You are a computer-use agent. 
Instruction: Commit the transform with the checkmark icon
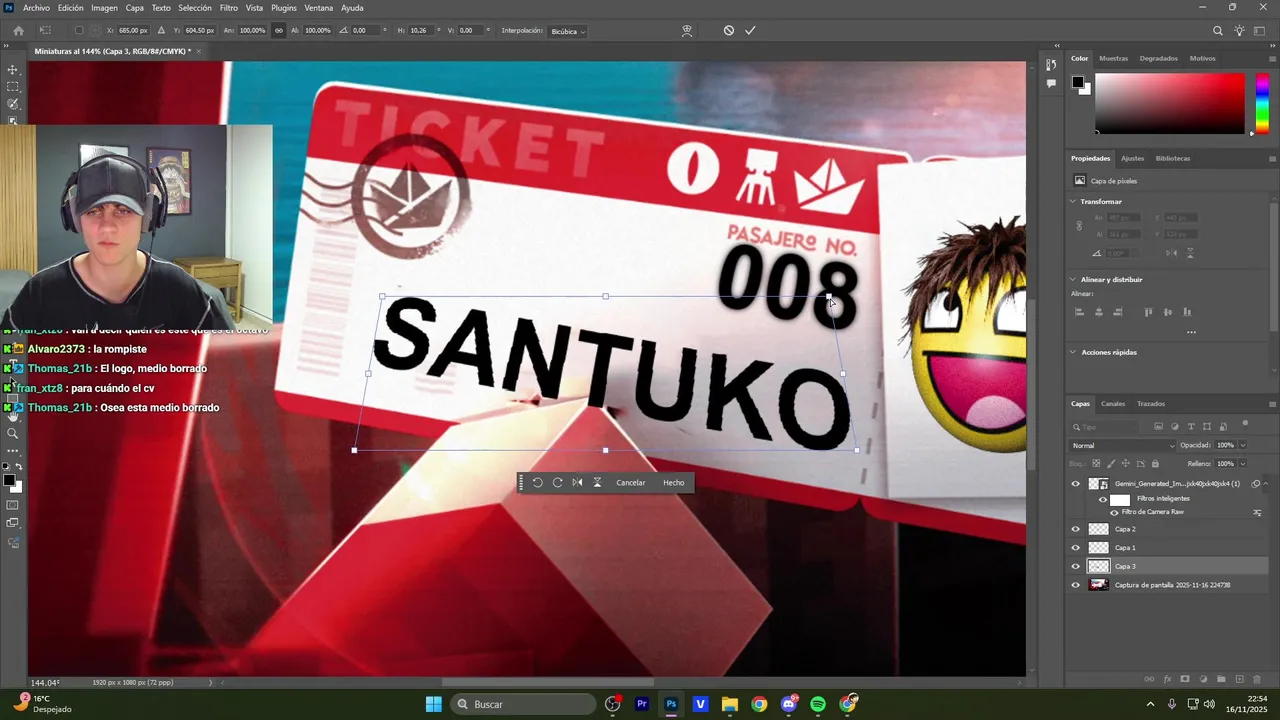750,31
